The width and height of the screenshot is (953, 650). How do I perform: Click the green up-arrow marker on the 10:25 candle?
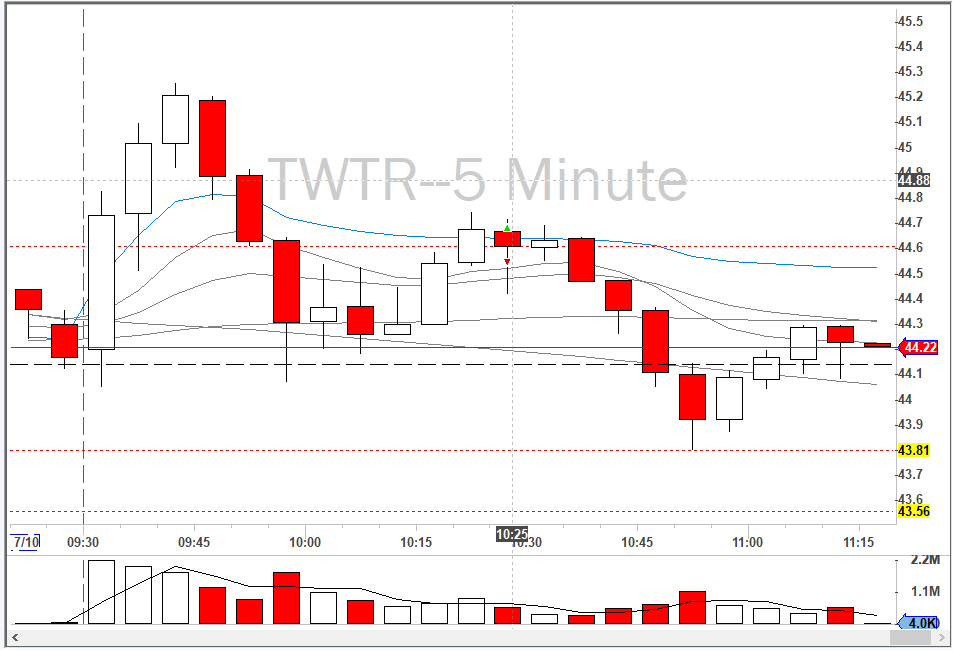(x=507, y=229)
